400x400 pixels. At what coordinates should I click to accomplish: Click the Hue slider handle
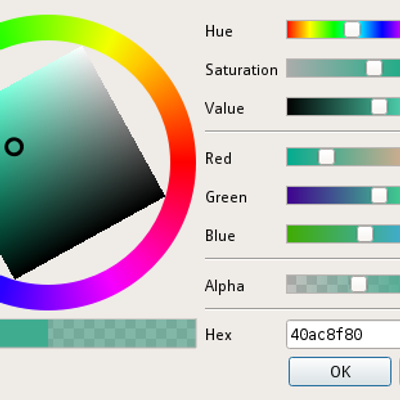coord(352,30)
